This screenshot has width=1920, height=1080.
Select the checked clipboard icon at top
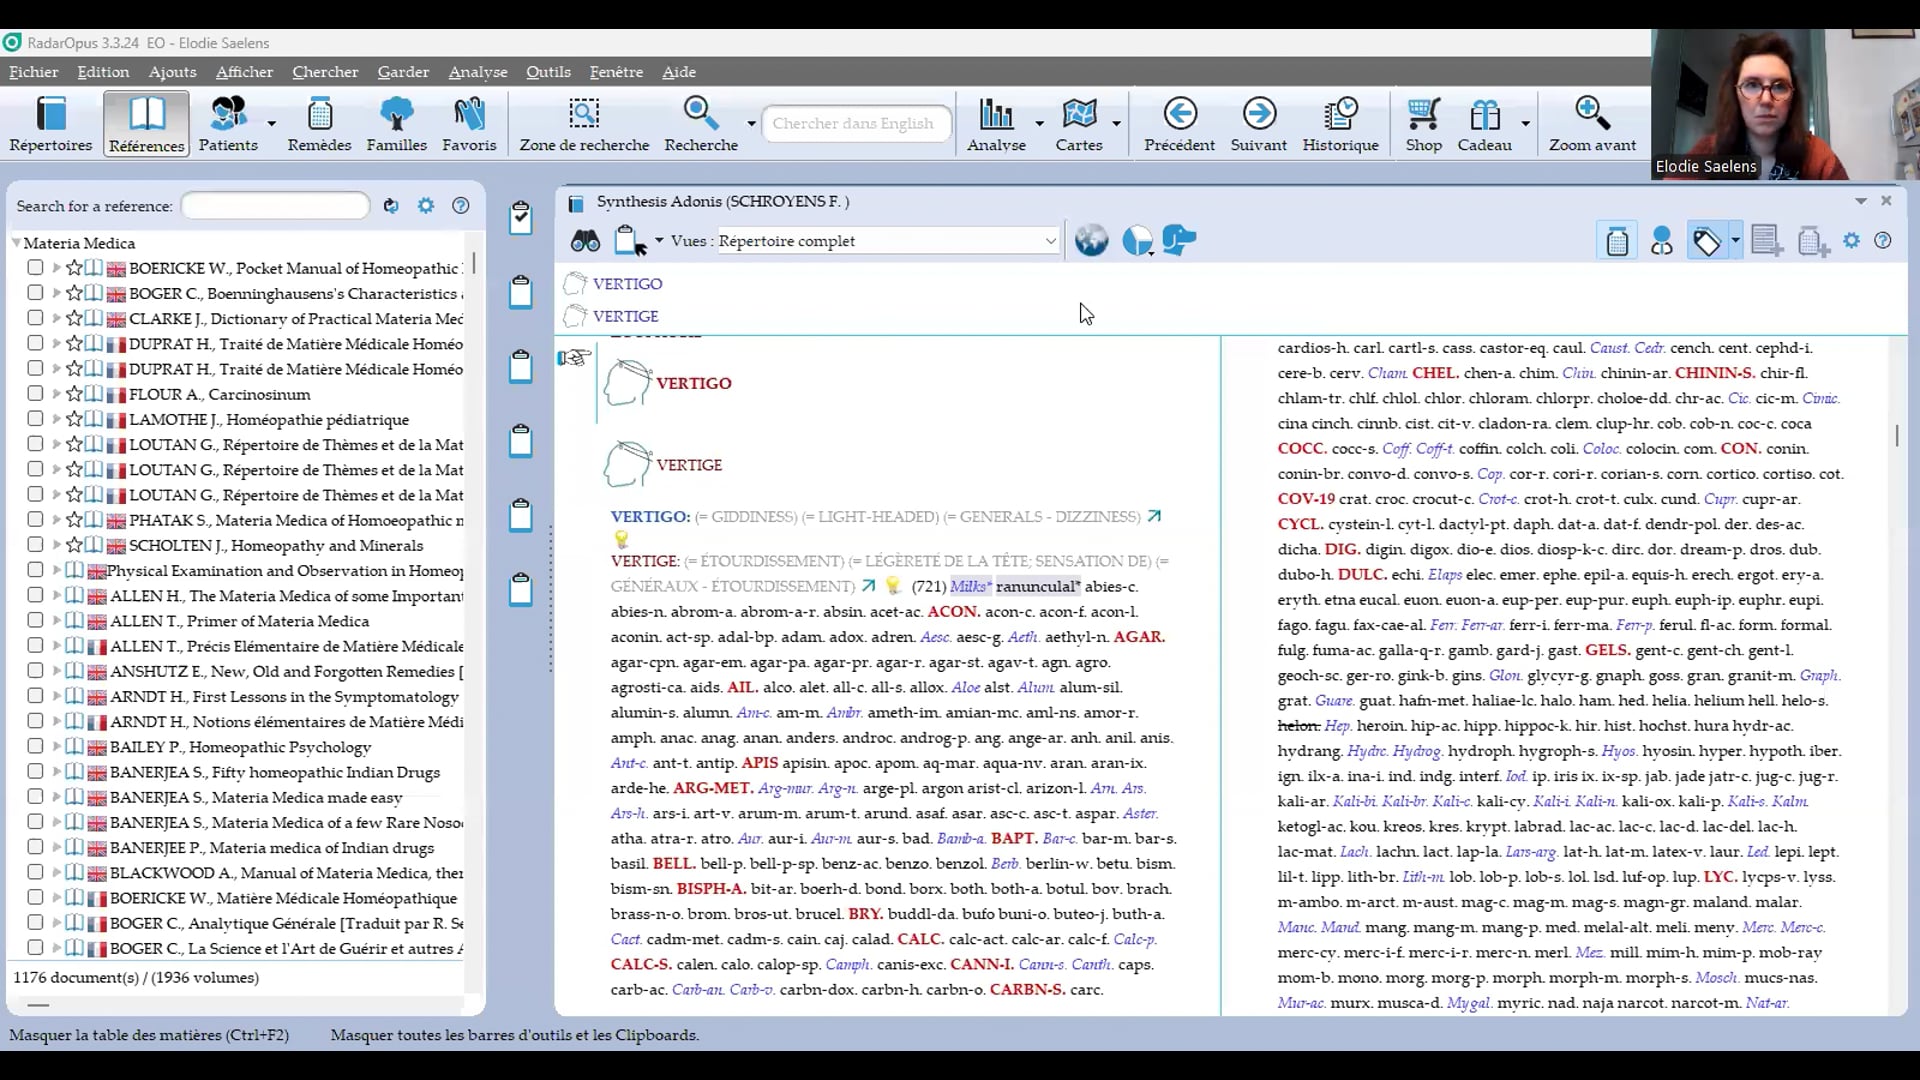[521, 217]
